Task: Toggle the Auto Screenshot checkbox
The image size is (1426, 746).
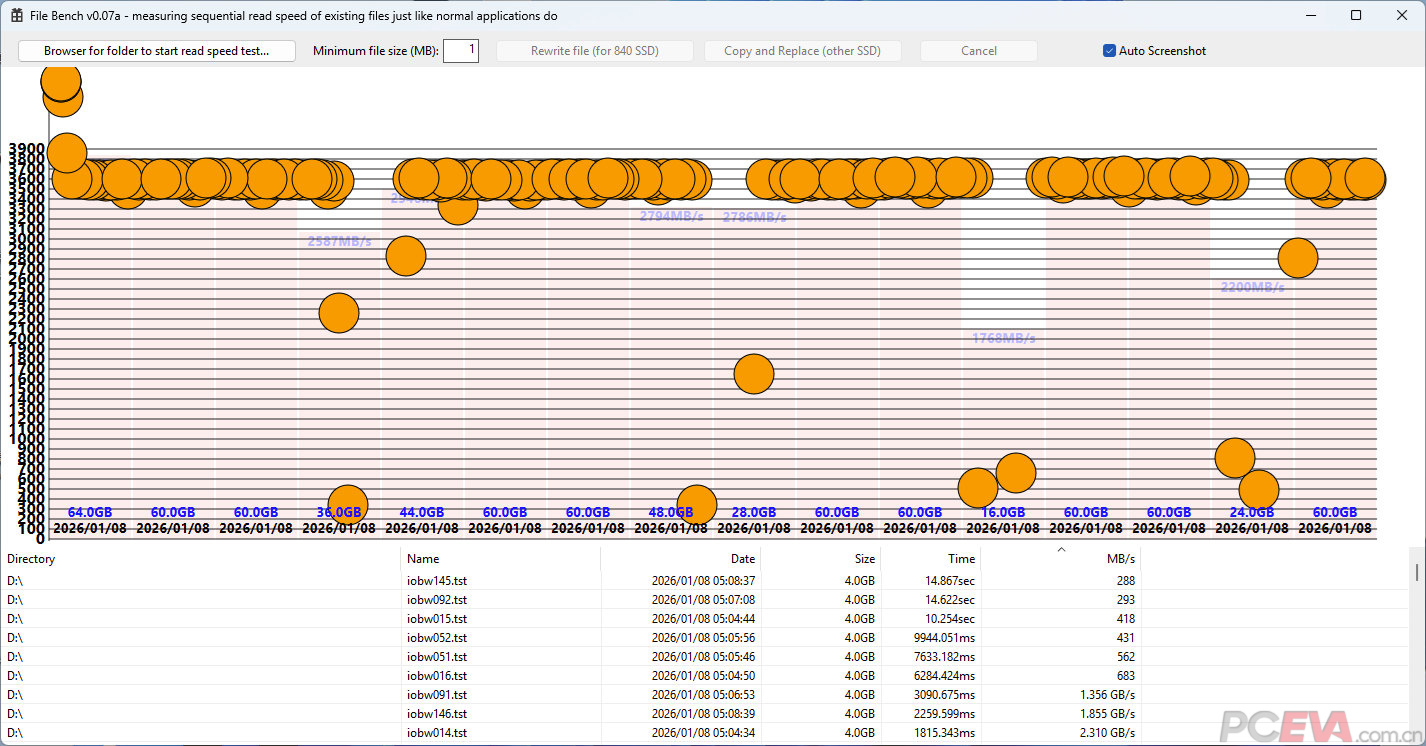Action: tap(1109, 51)
